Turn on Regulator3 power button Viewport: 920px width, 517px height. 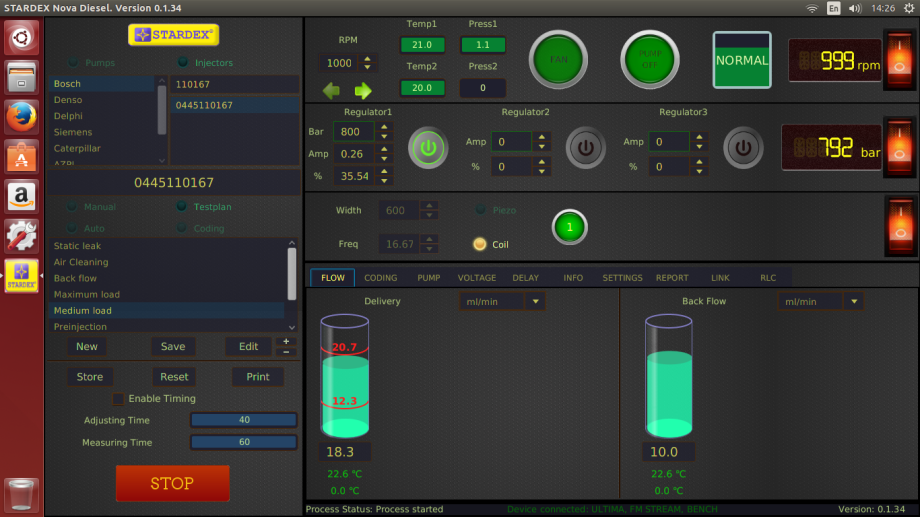coord(743,148)
